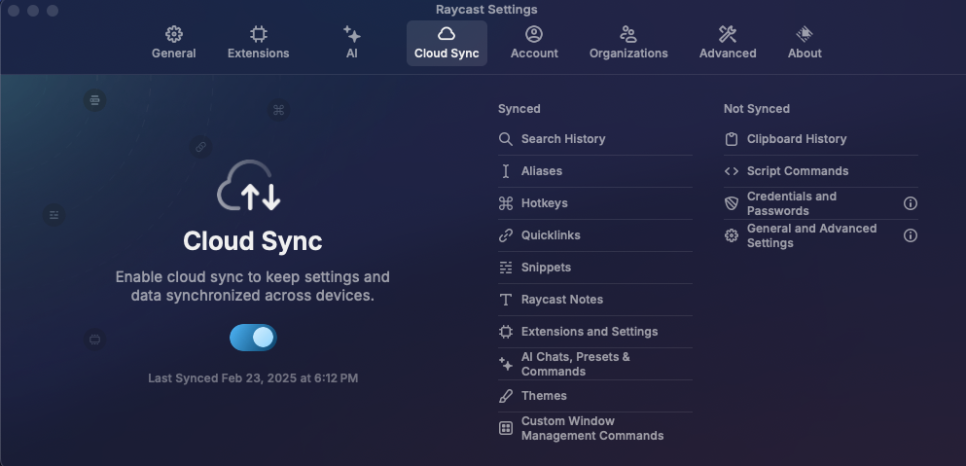Click the Quicklinks chain icon

506,235
